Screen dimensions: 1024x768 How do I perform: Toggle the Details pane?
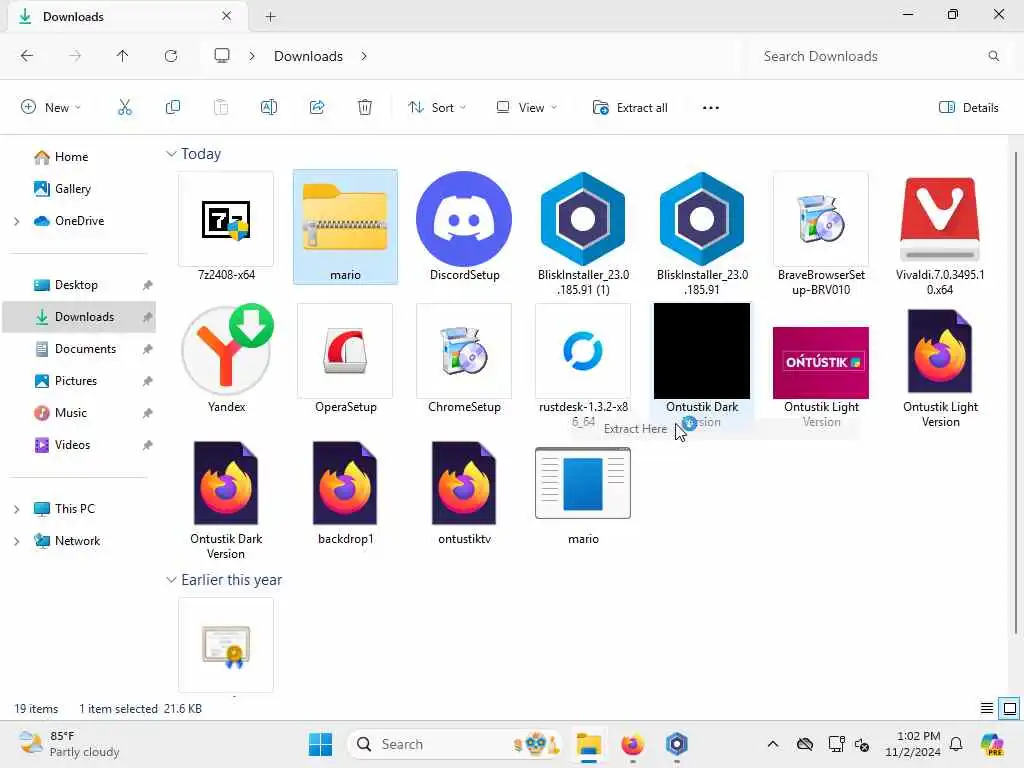[x=968, y=108]
